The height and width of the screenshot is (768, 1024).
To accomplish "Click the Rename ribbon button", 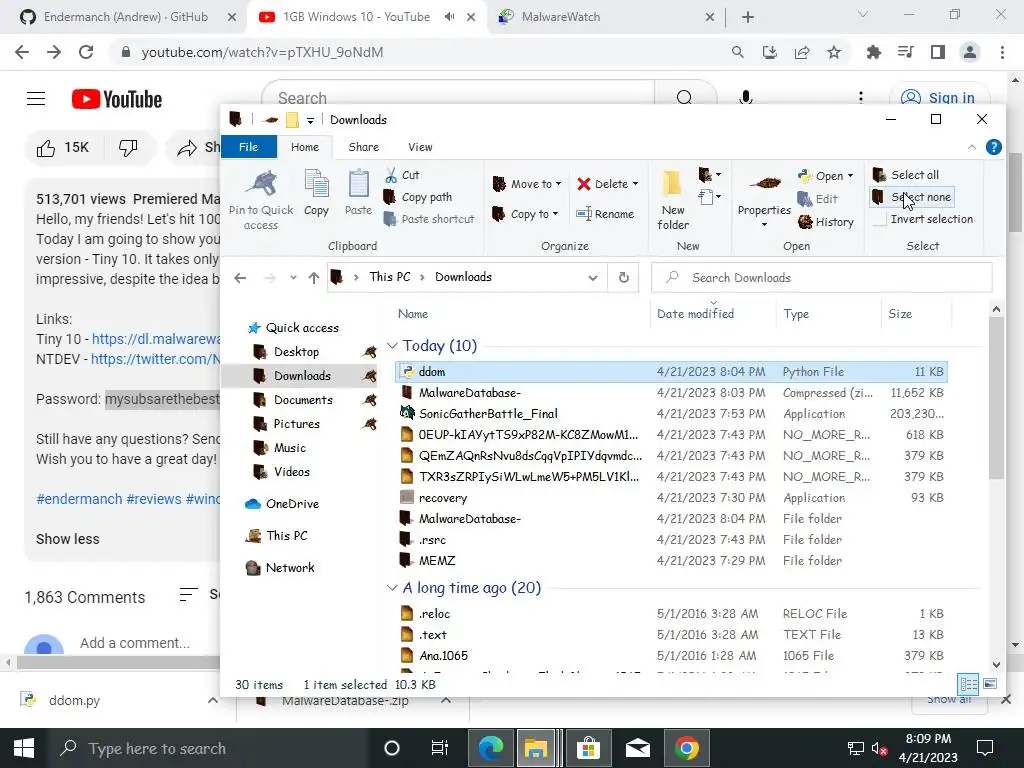I will [605, 214].
